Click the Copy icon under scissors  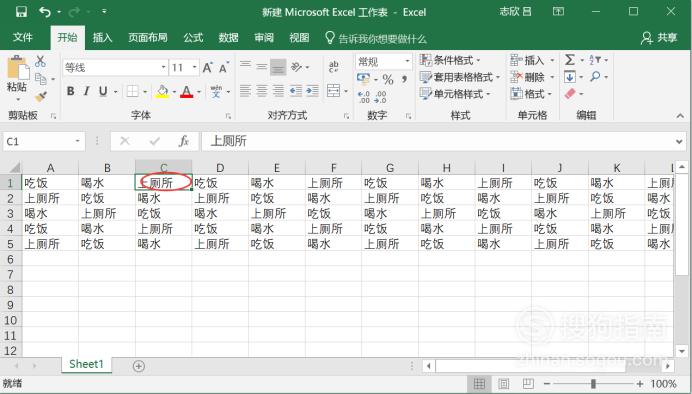[41, 79]
